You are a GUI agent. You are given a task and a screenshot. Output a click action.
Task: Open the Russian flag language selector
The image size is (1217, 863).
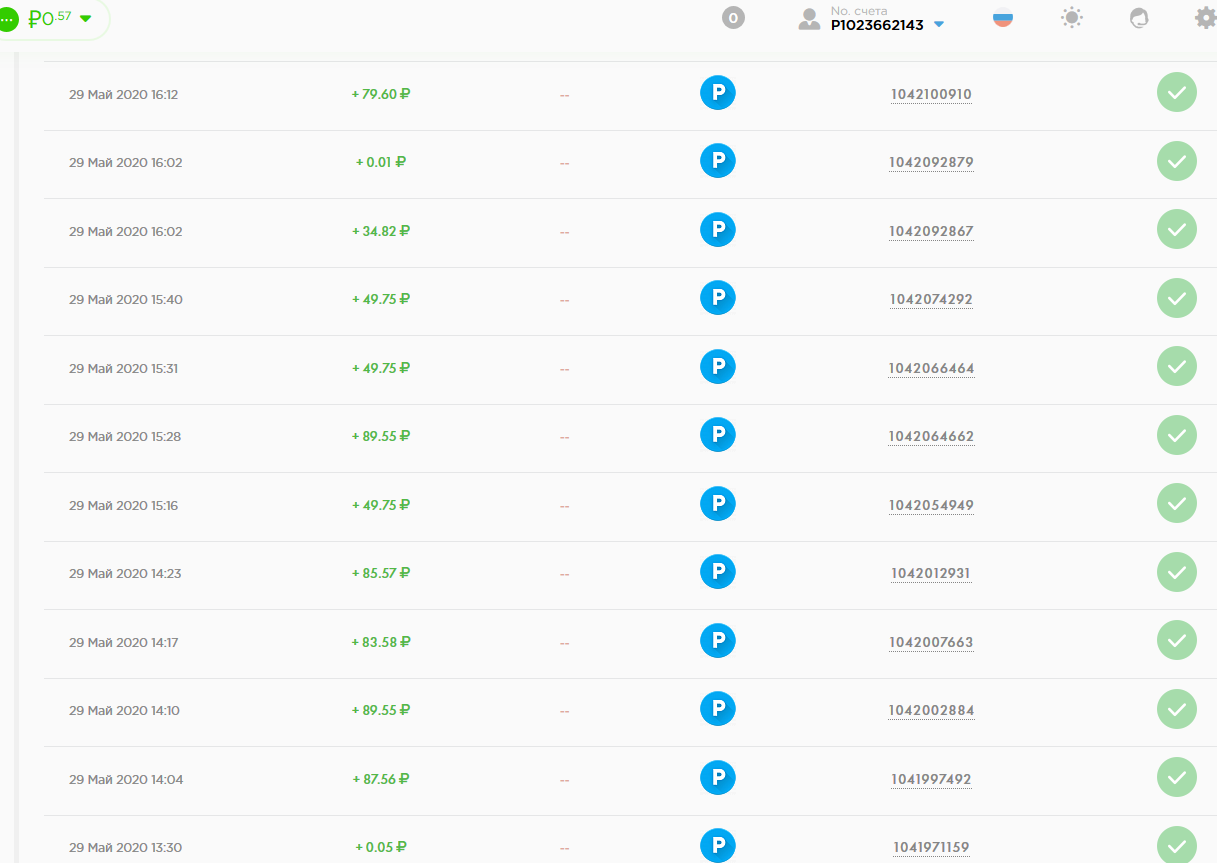click(x=1002, y=18)
